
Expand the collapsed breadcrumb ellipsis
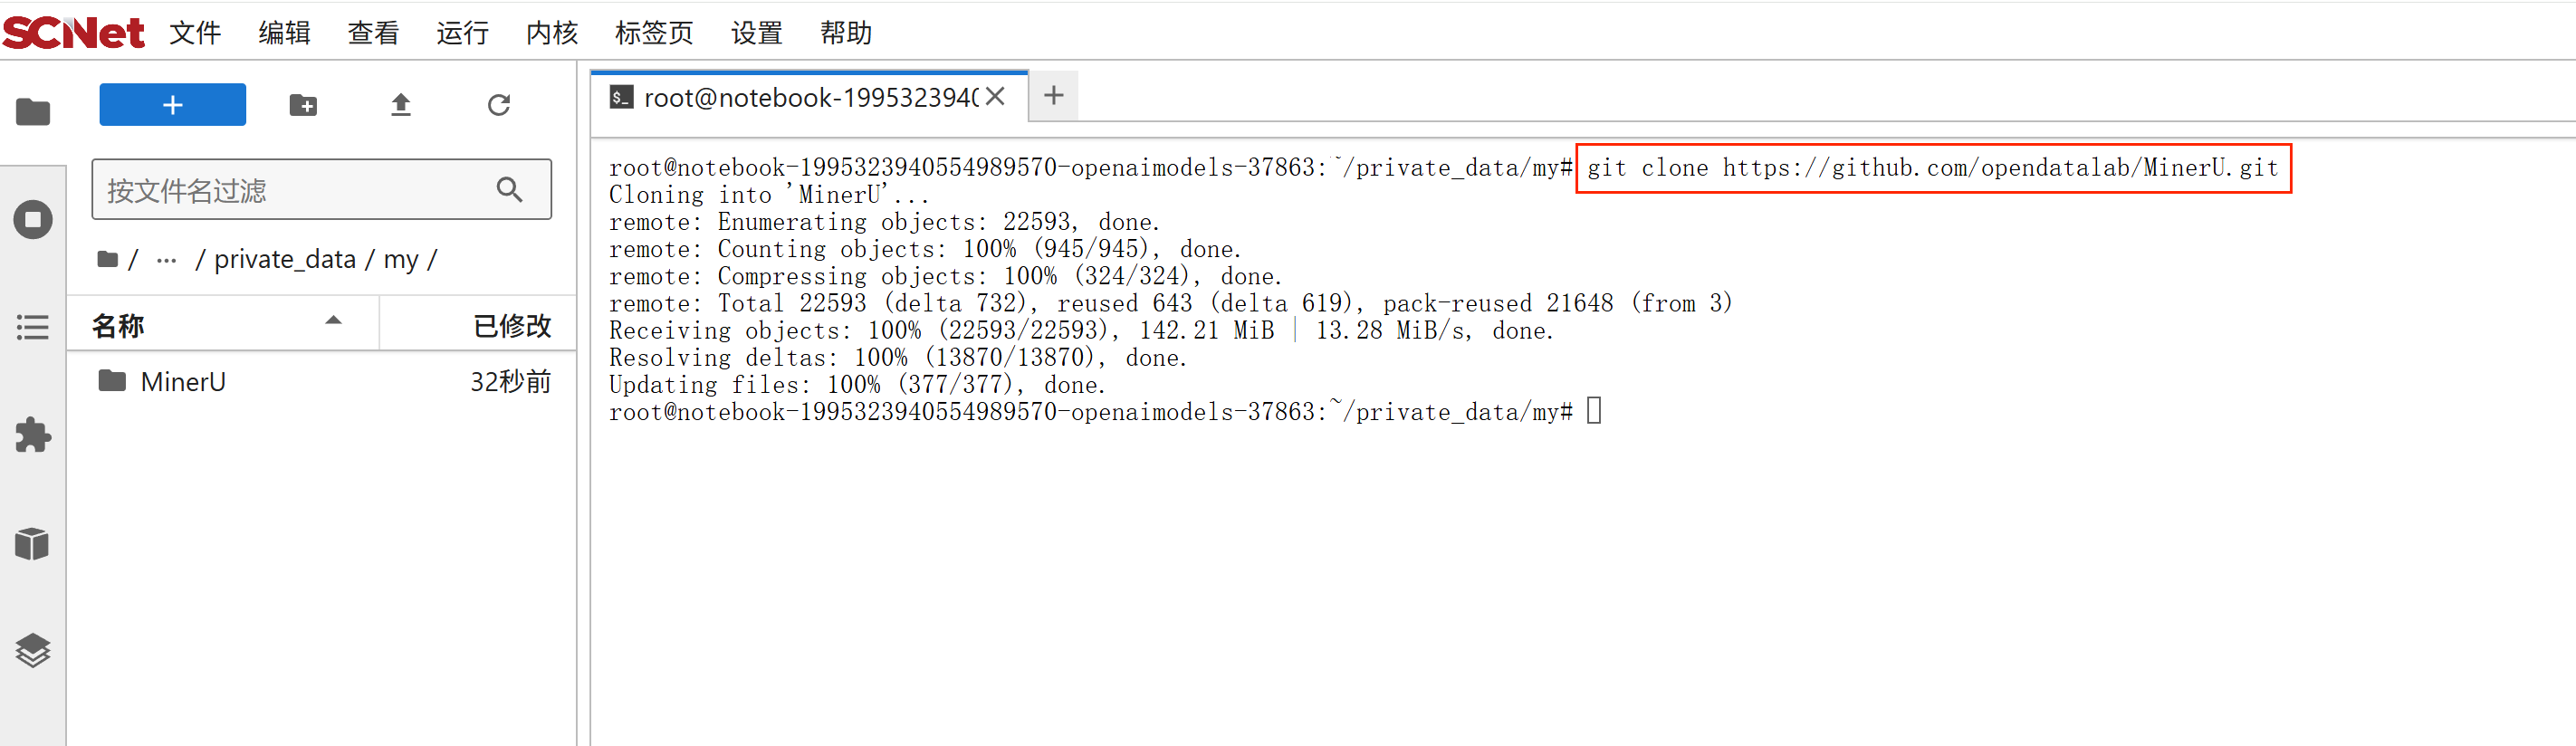166,260
